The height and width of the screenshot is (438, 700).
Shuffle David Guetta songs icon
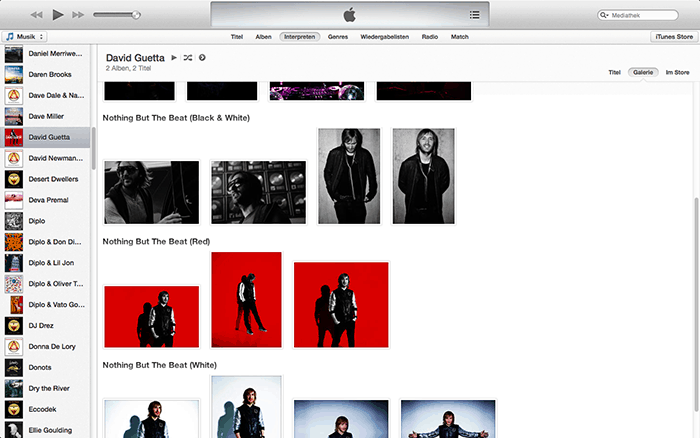point(188,58)
